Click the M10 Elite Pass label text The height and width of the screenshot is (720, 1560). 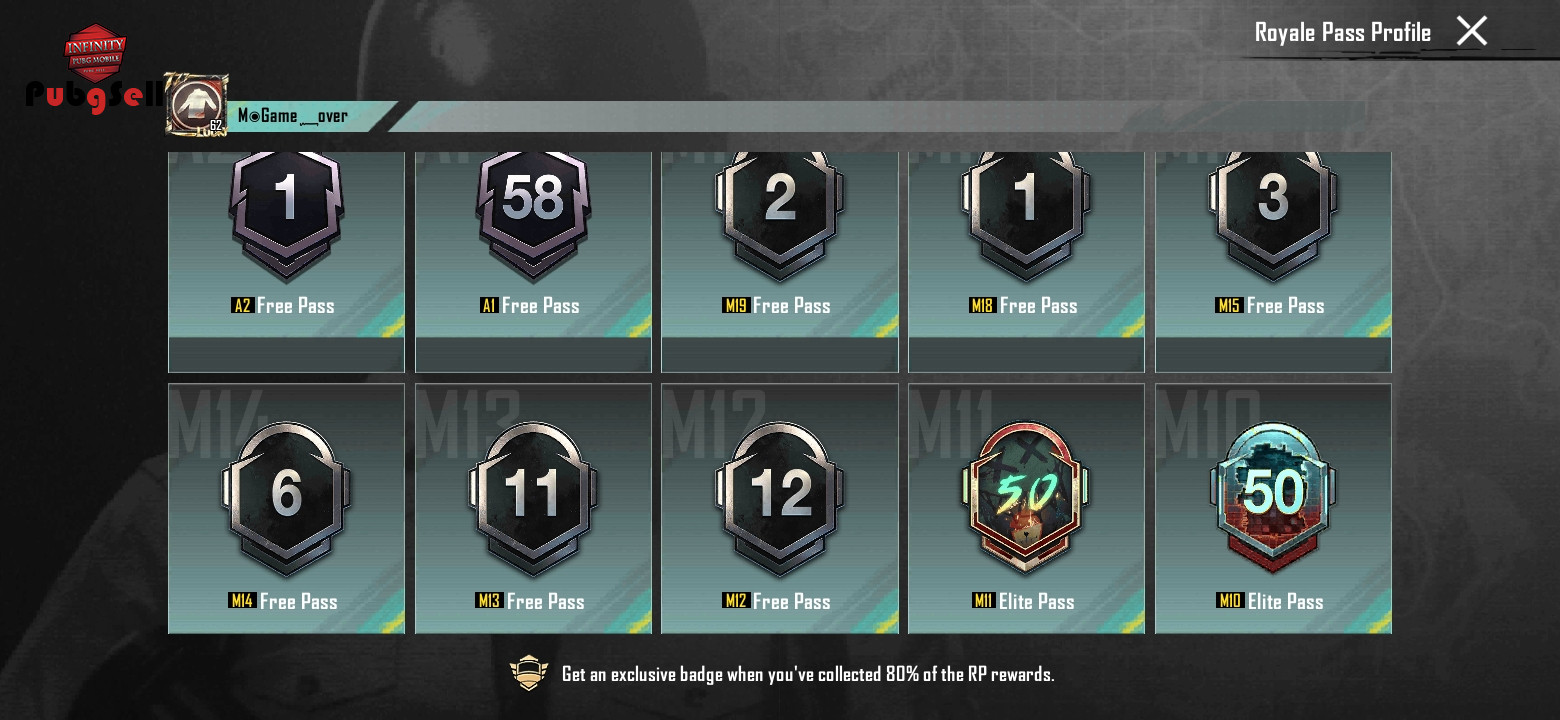(1270, 601)
